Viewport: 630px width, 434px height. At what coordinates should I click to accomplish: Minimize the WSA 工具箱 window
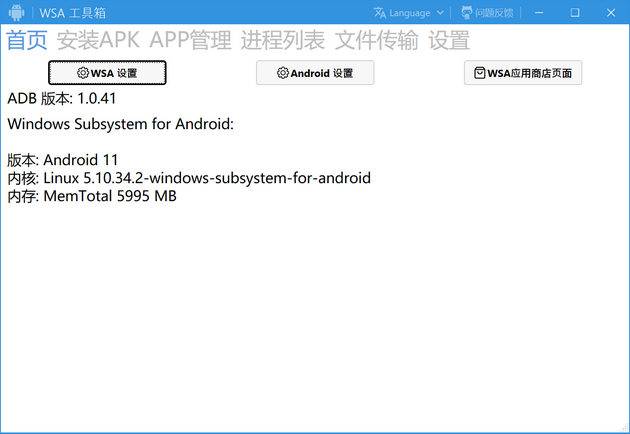(x=539, y=13)
